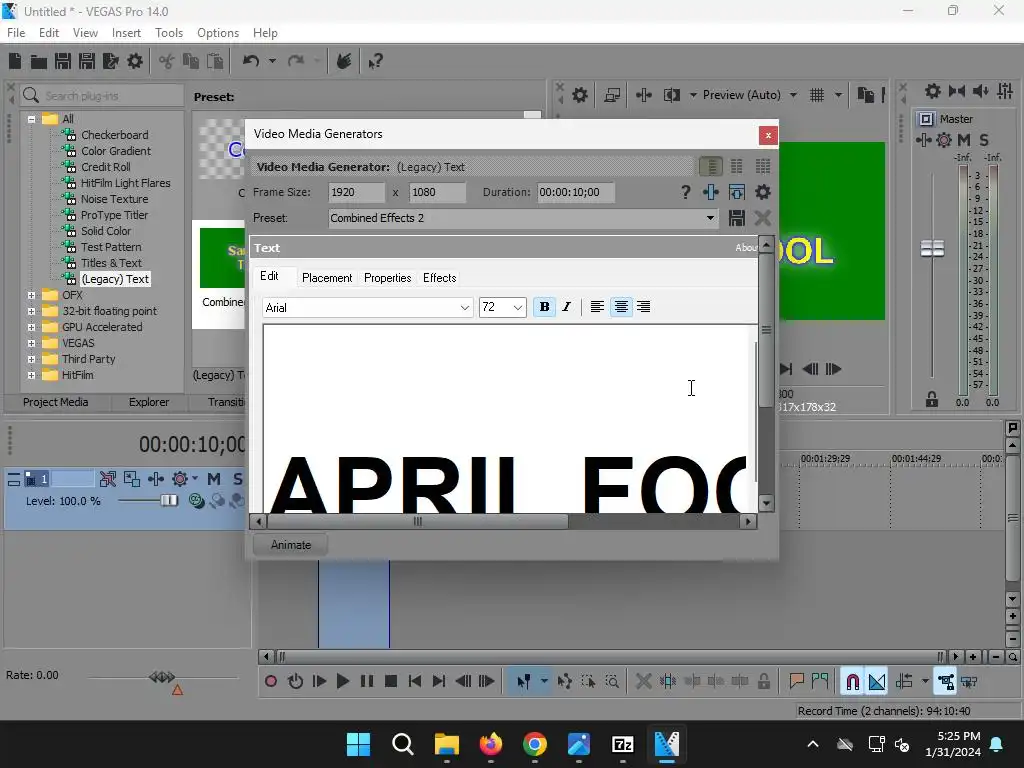The image size is (1024, 768).
Task: Align the text to the right
Action: click(x=644, y=307)
